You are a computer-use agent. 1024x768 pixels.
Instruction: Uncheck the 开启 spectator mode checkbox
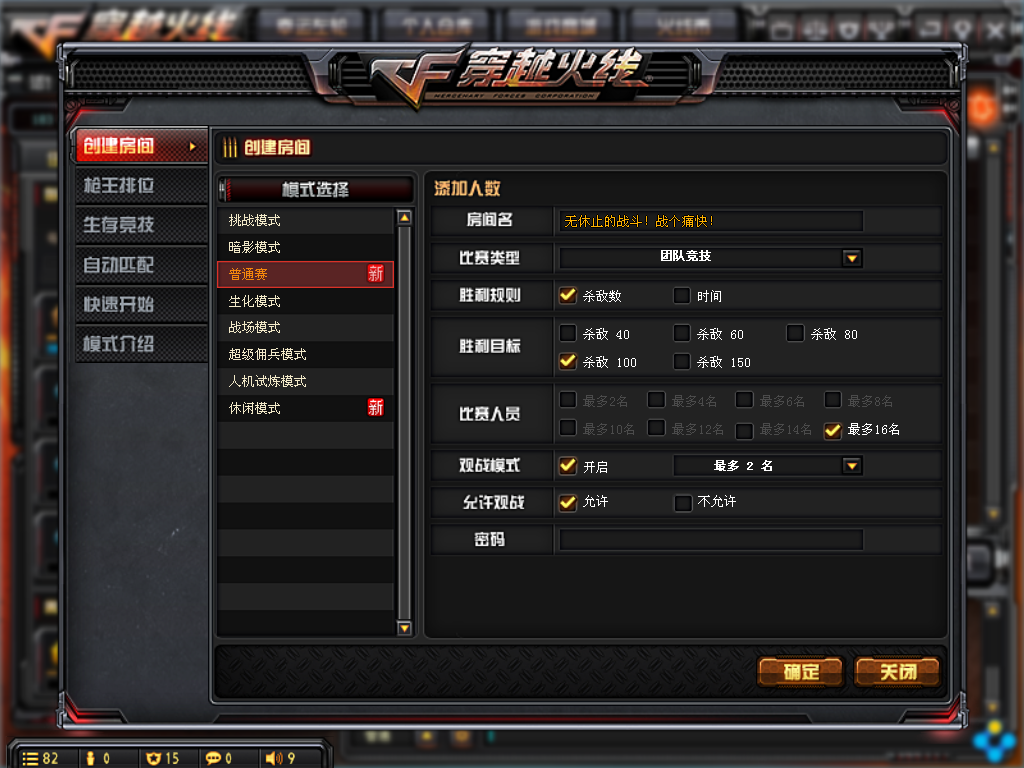(x=568, y=466)
